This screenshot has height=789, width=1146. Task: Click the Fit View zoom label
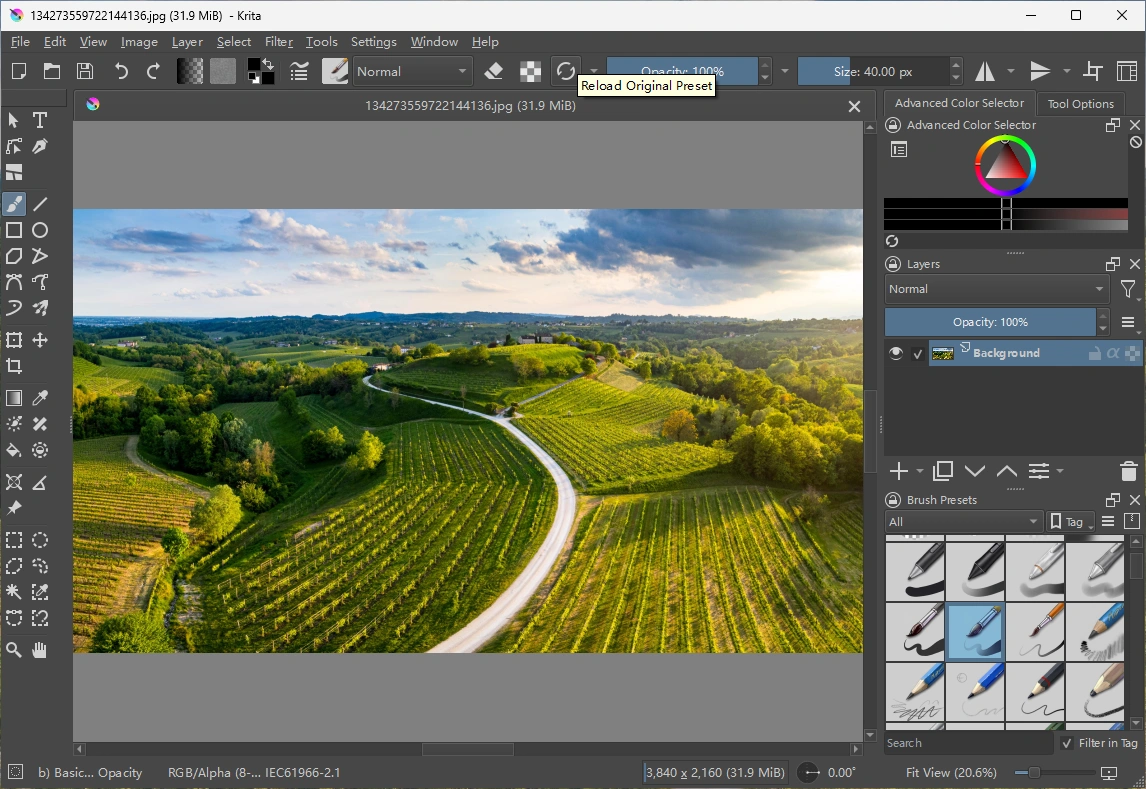tap(951, 772)
